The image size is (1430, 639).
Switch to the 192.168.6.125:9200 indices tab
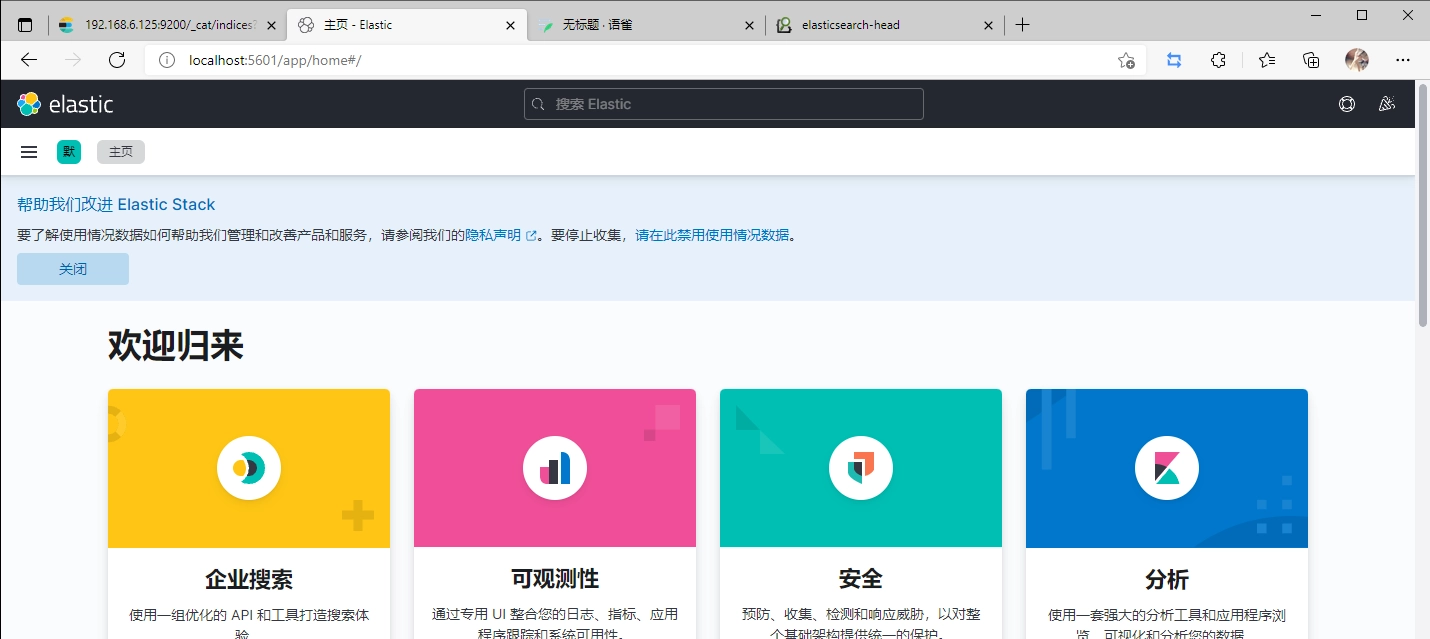tap(160, 25)
